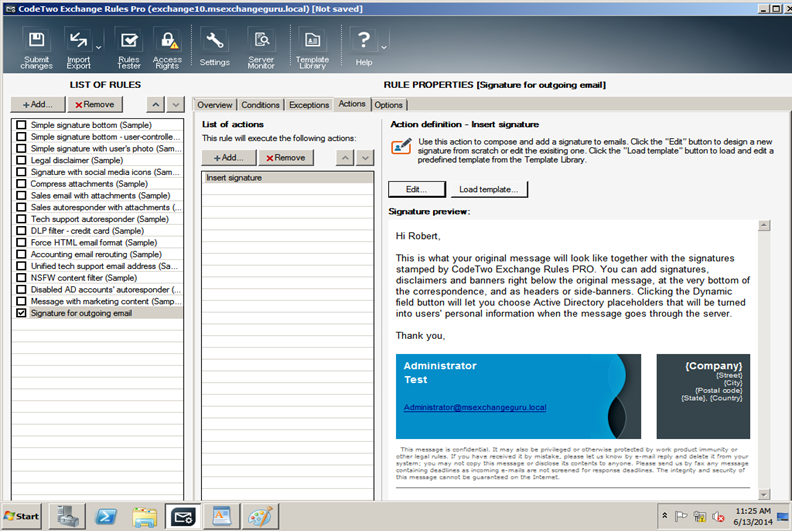Remove the selected rule from list of rules

coord(95,105)
